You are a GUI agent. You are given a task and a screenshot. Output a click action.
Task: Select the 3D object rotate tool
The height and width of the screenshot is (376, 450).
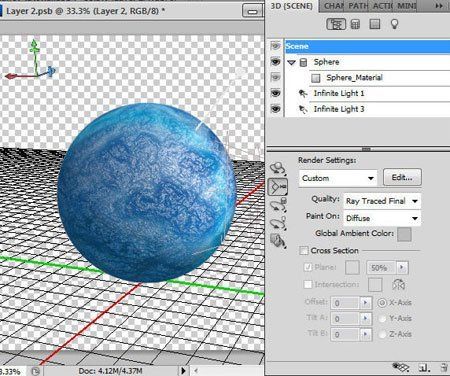(278, 168)
